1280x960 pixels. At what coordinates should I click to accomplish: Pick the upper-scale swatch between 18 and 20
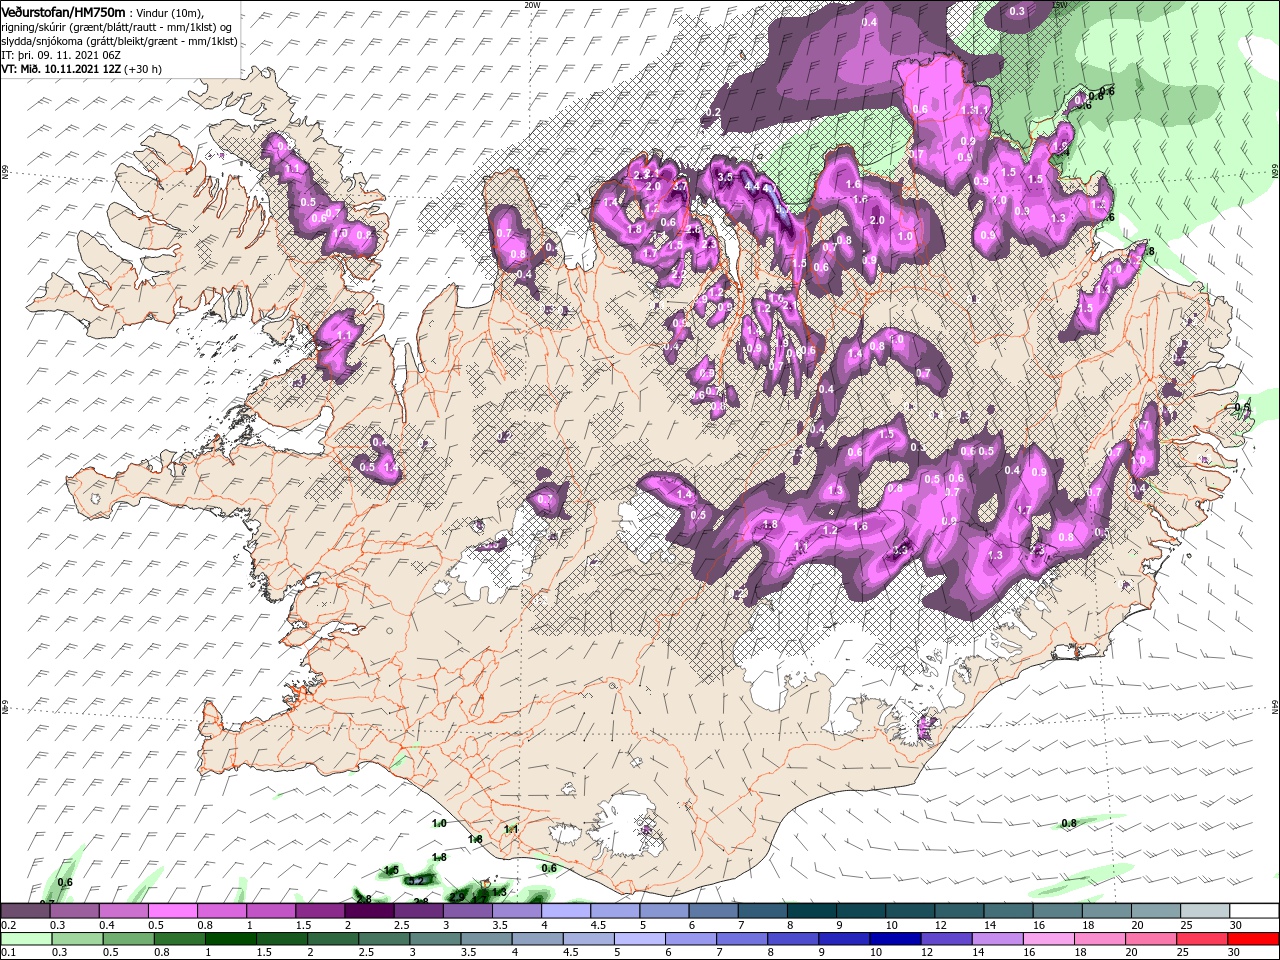click(1105, 911)
